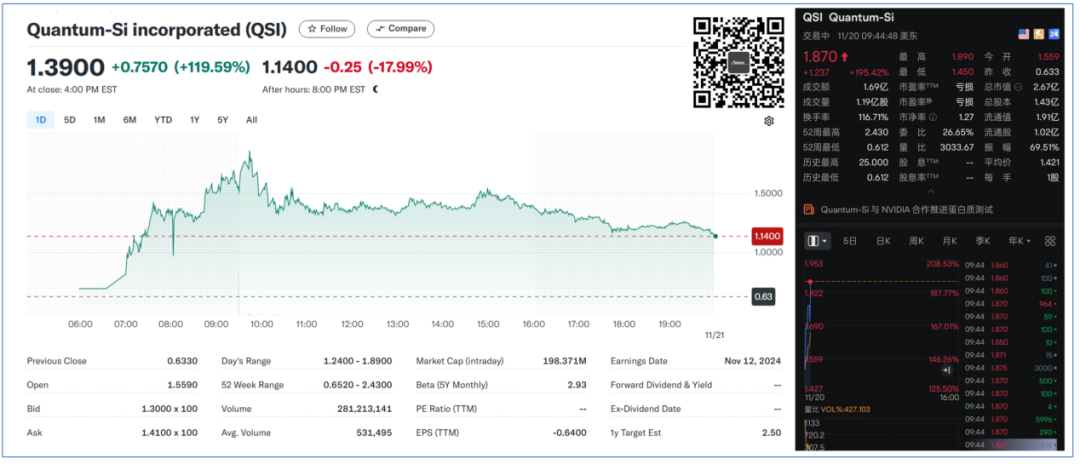This screenshot has height=464, width=1080.
Task: Follow the Quantum-Si stock
Action: [x=328, y=29]
